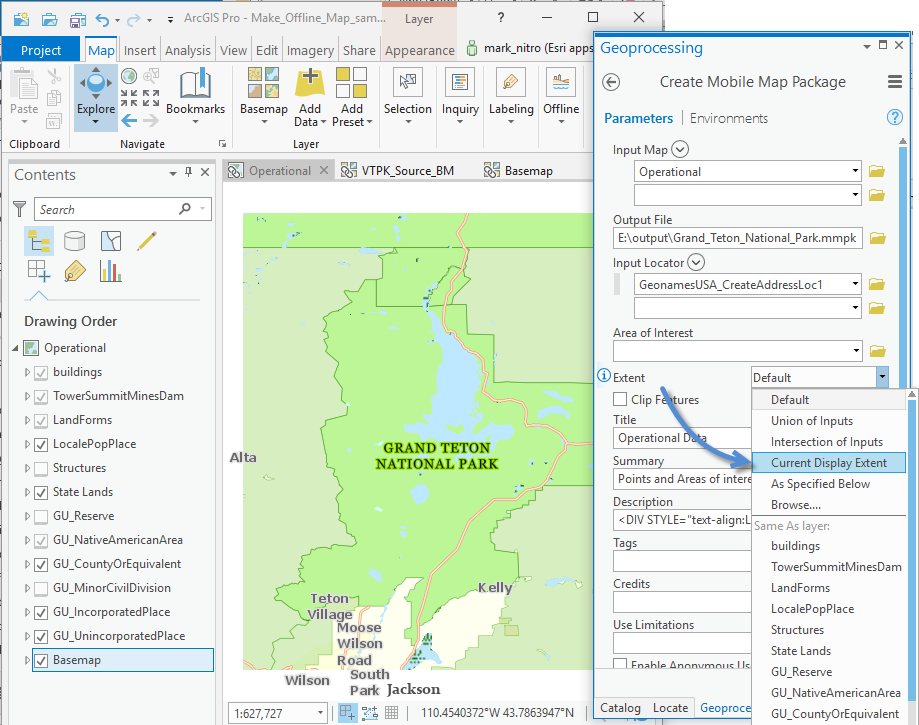Switch to the Analysis ribbon tab
Image resolution: width=919 pixels, height=725 pixels.
click(188, 50)
